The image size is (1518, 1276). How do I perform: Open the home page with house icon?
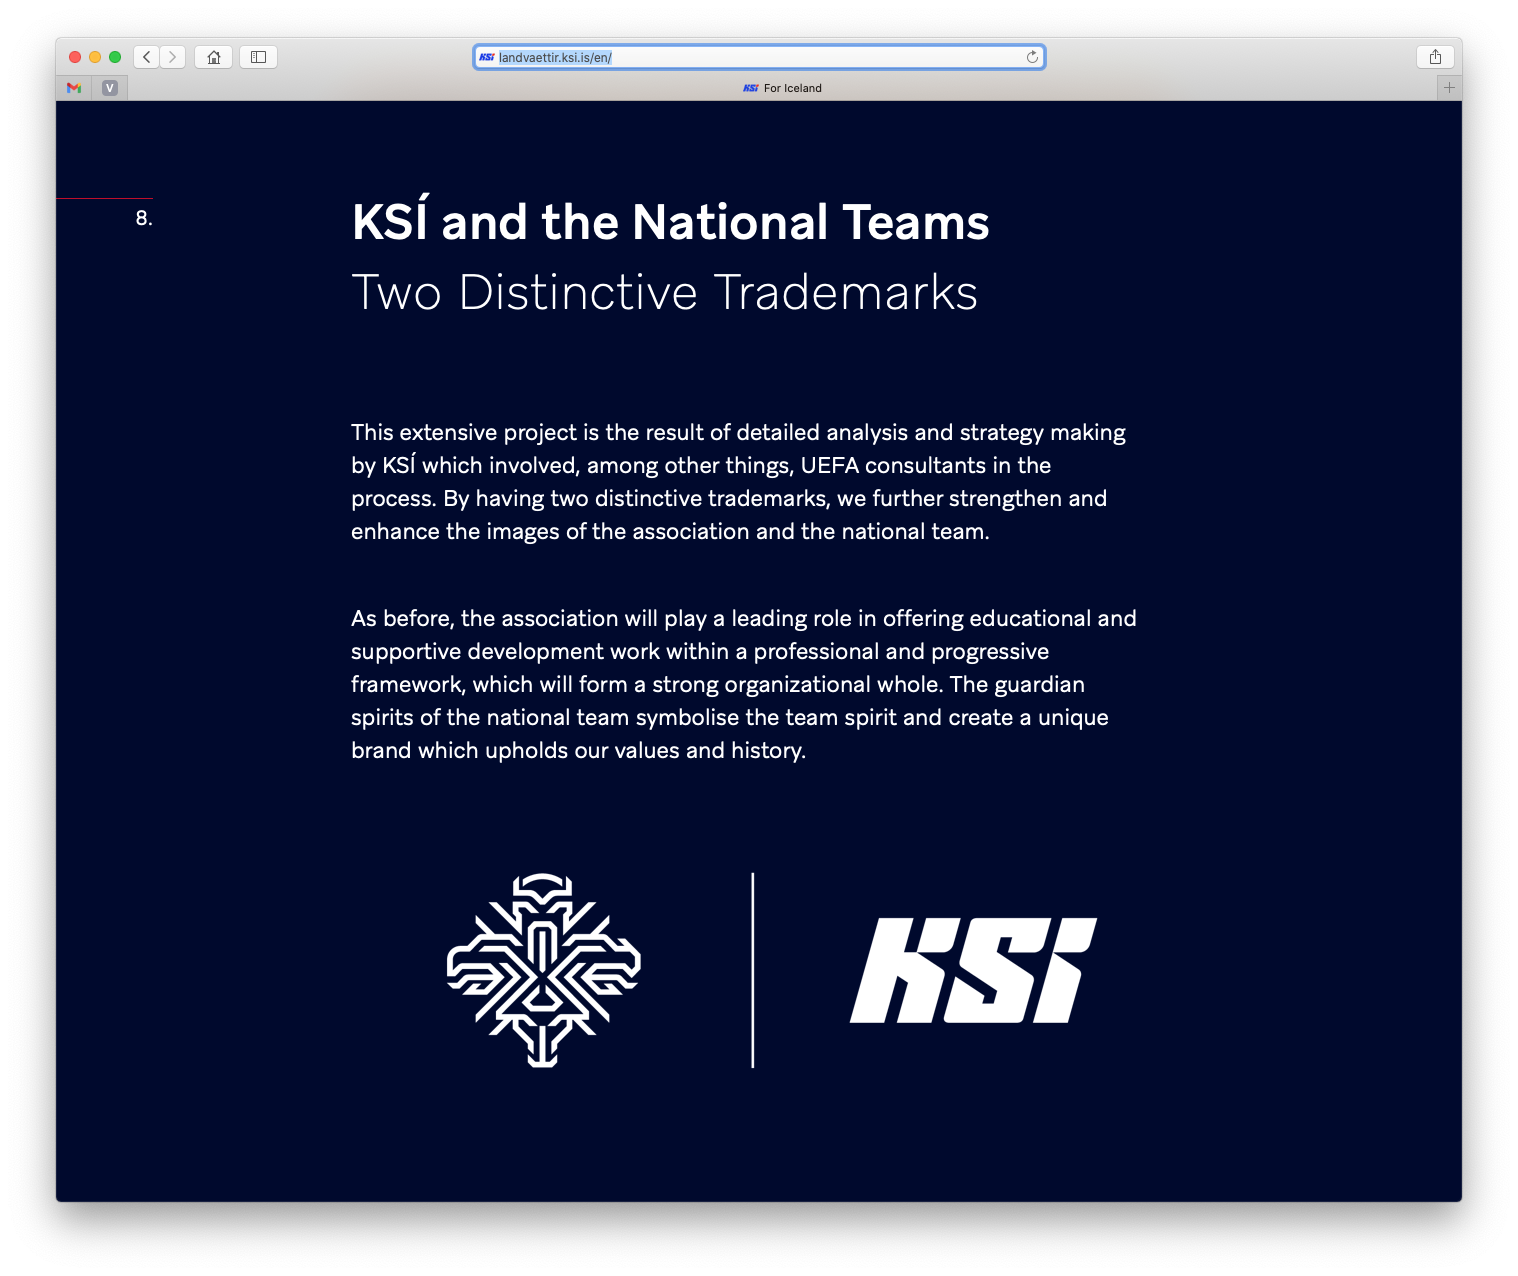214,57
